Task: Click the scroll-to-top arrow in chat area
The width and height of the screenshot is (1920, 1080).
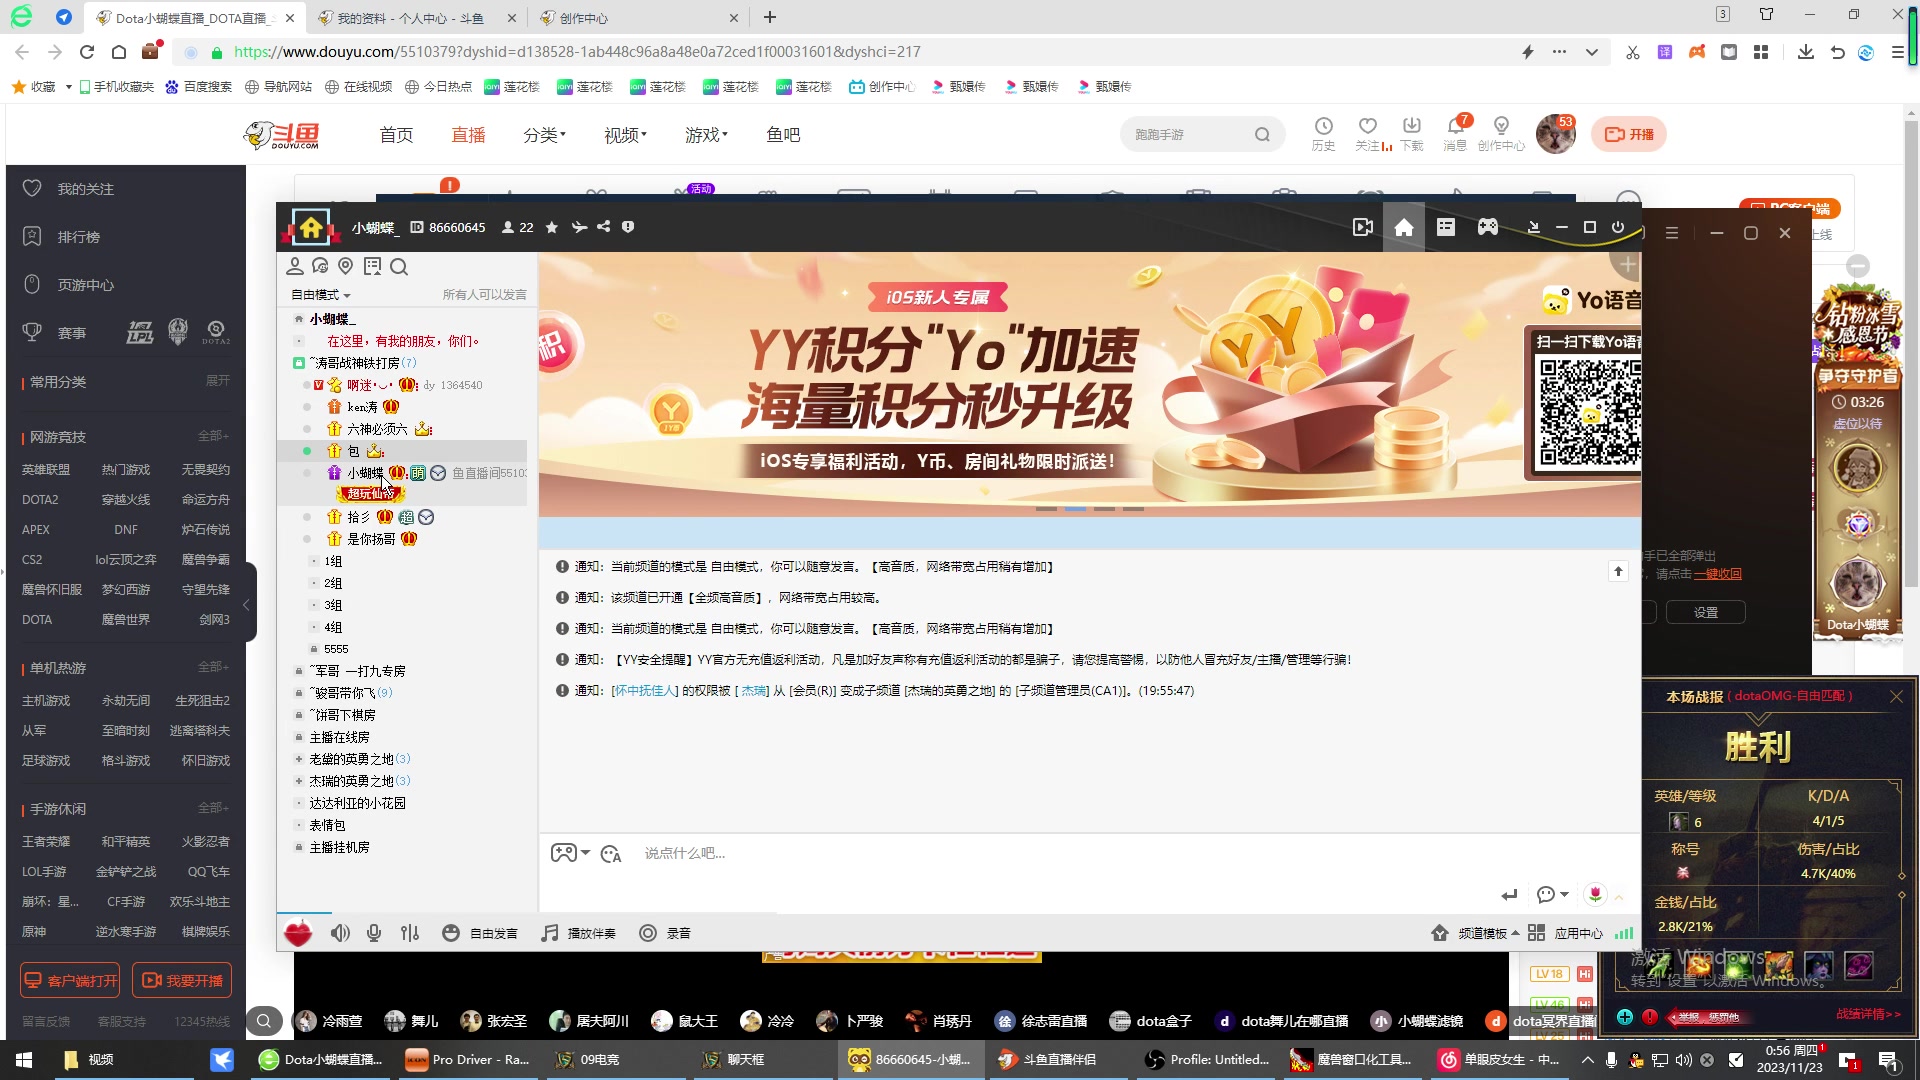Action: tap(1618, 571)
